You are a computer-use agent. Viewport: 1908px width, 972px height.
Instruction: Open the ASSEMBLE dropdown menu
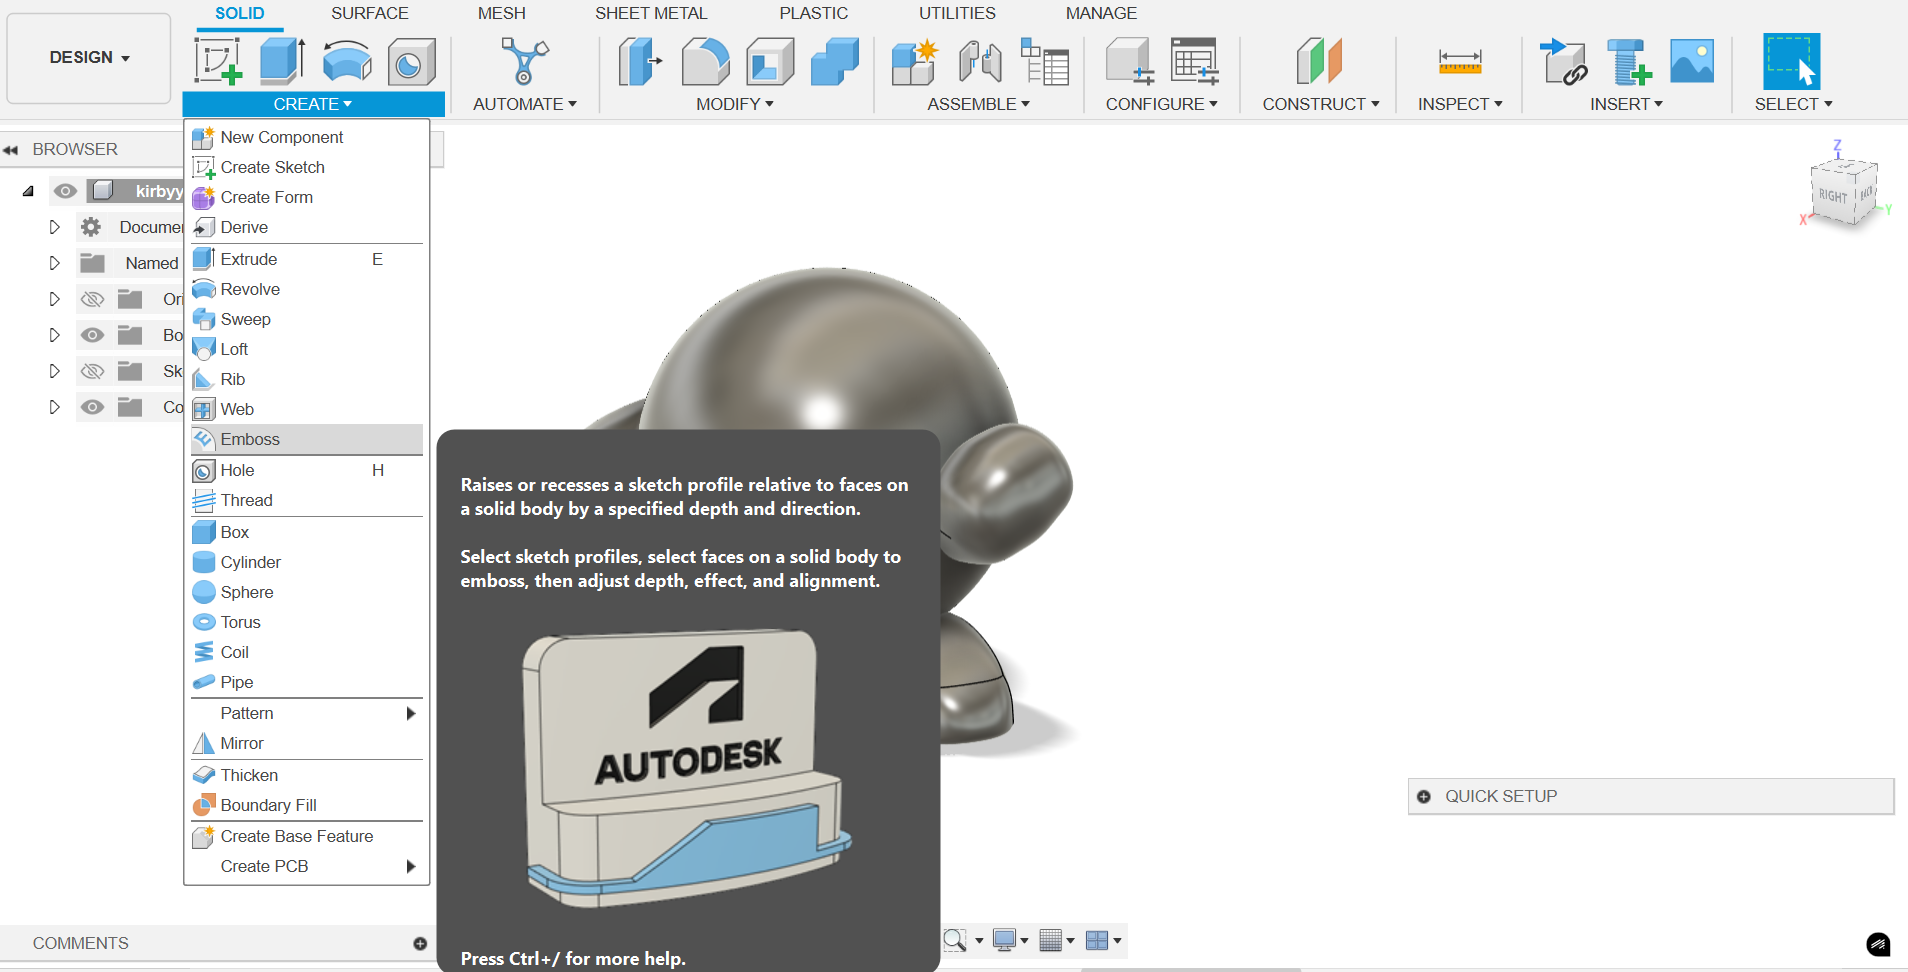point(978,104)
